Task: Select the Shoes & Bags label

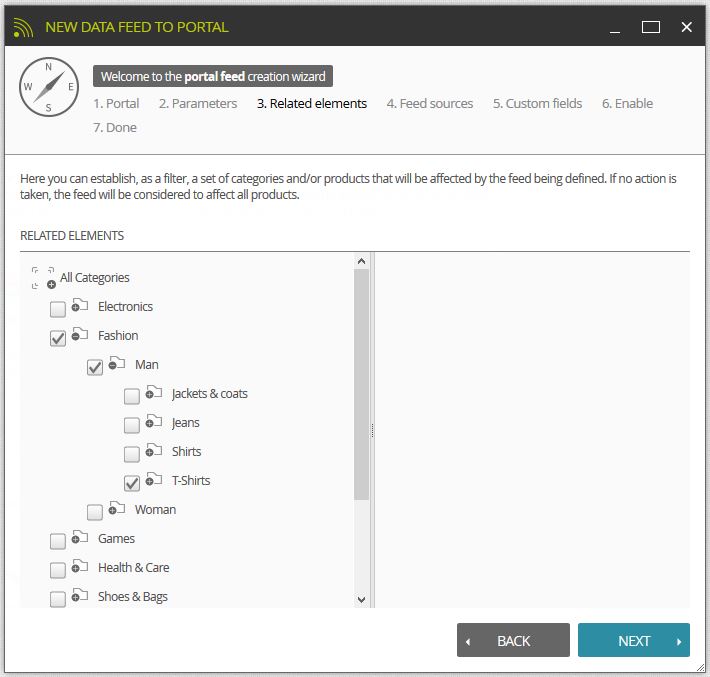Action: [133, 596]
